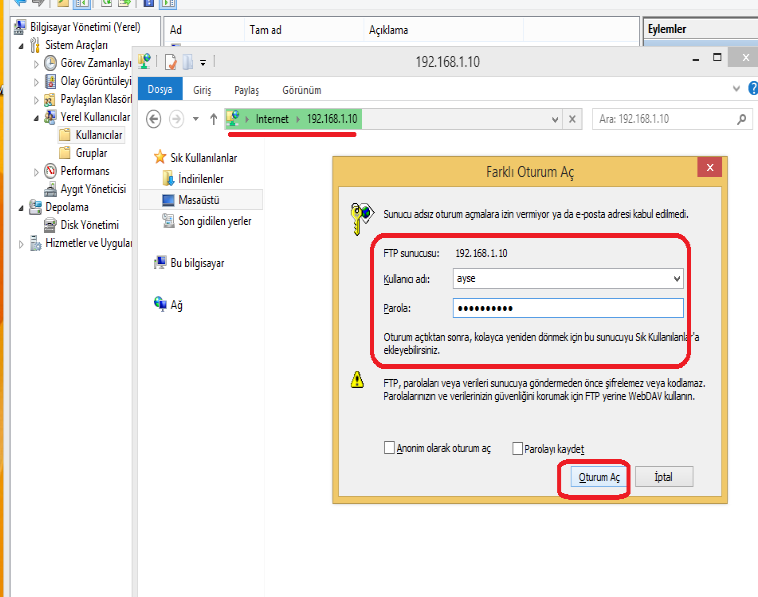Select Bu bilgisayar in navigation pane
Viewport: 758px width, 597px height.
click(x=196, y=263)
